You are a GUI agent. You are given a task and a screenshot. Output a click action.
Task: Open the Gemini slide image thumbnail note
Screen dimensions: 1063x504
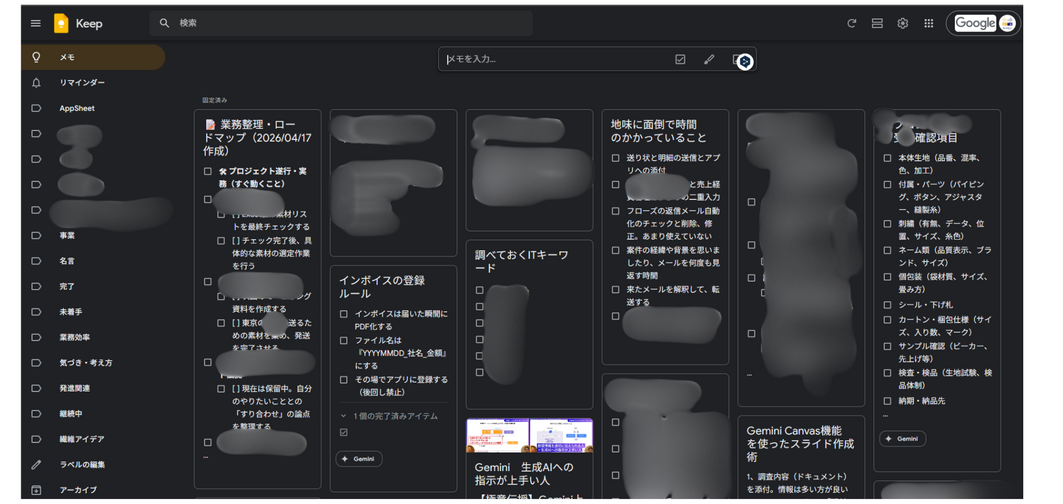click(x=529, y=435)
